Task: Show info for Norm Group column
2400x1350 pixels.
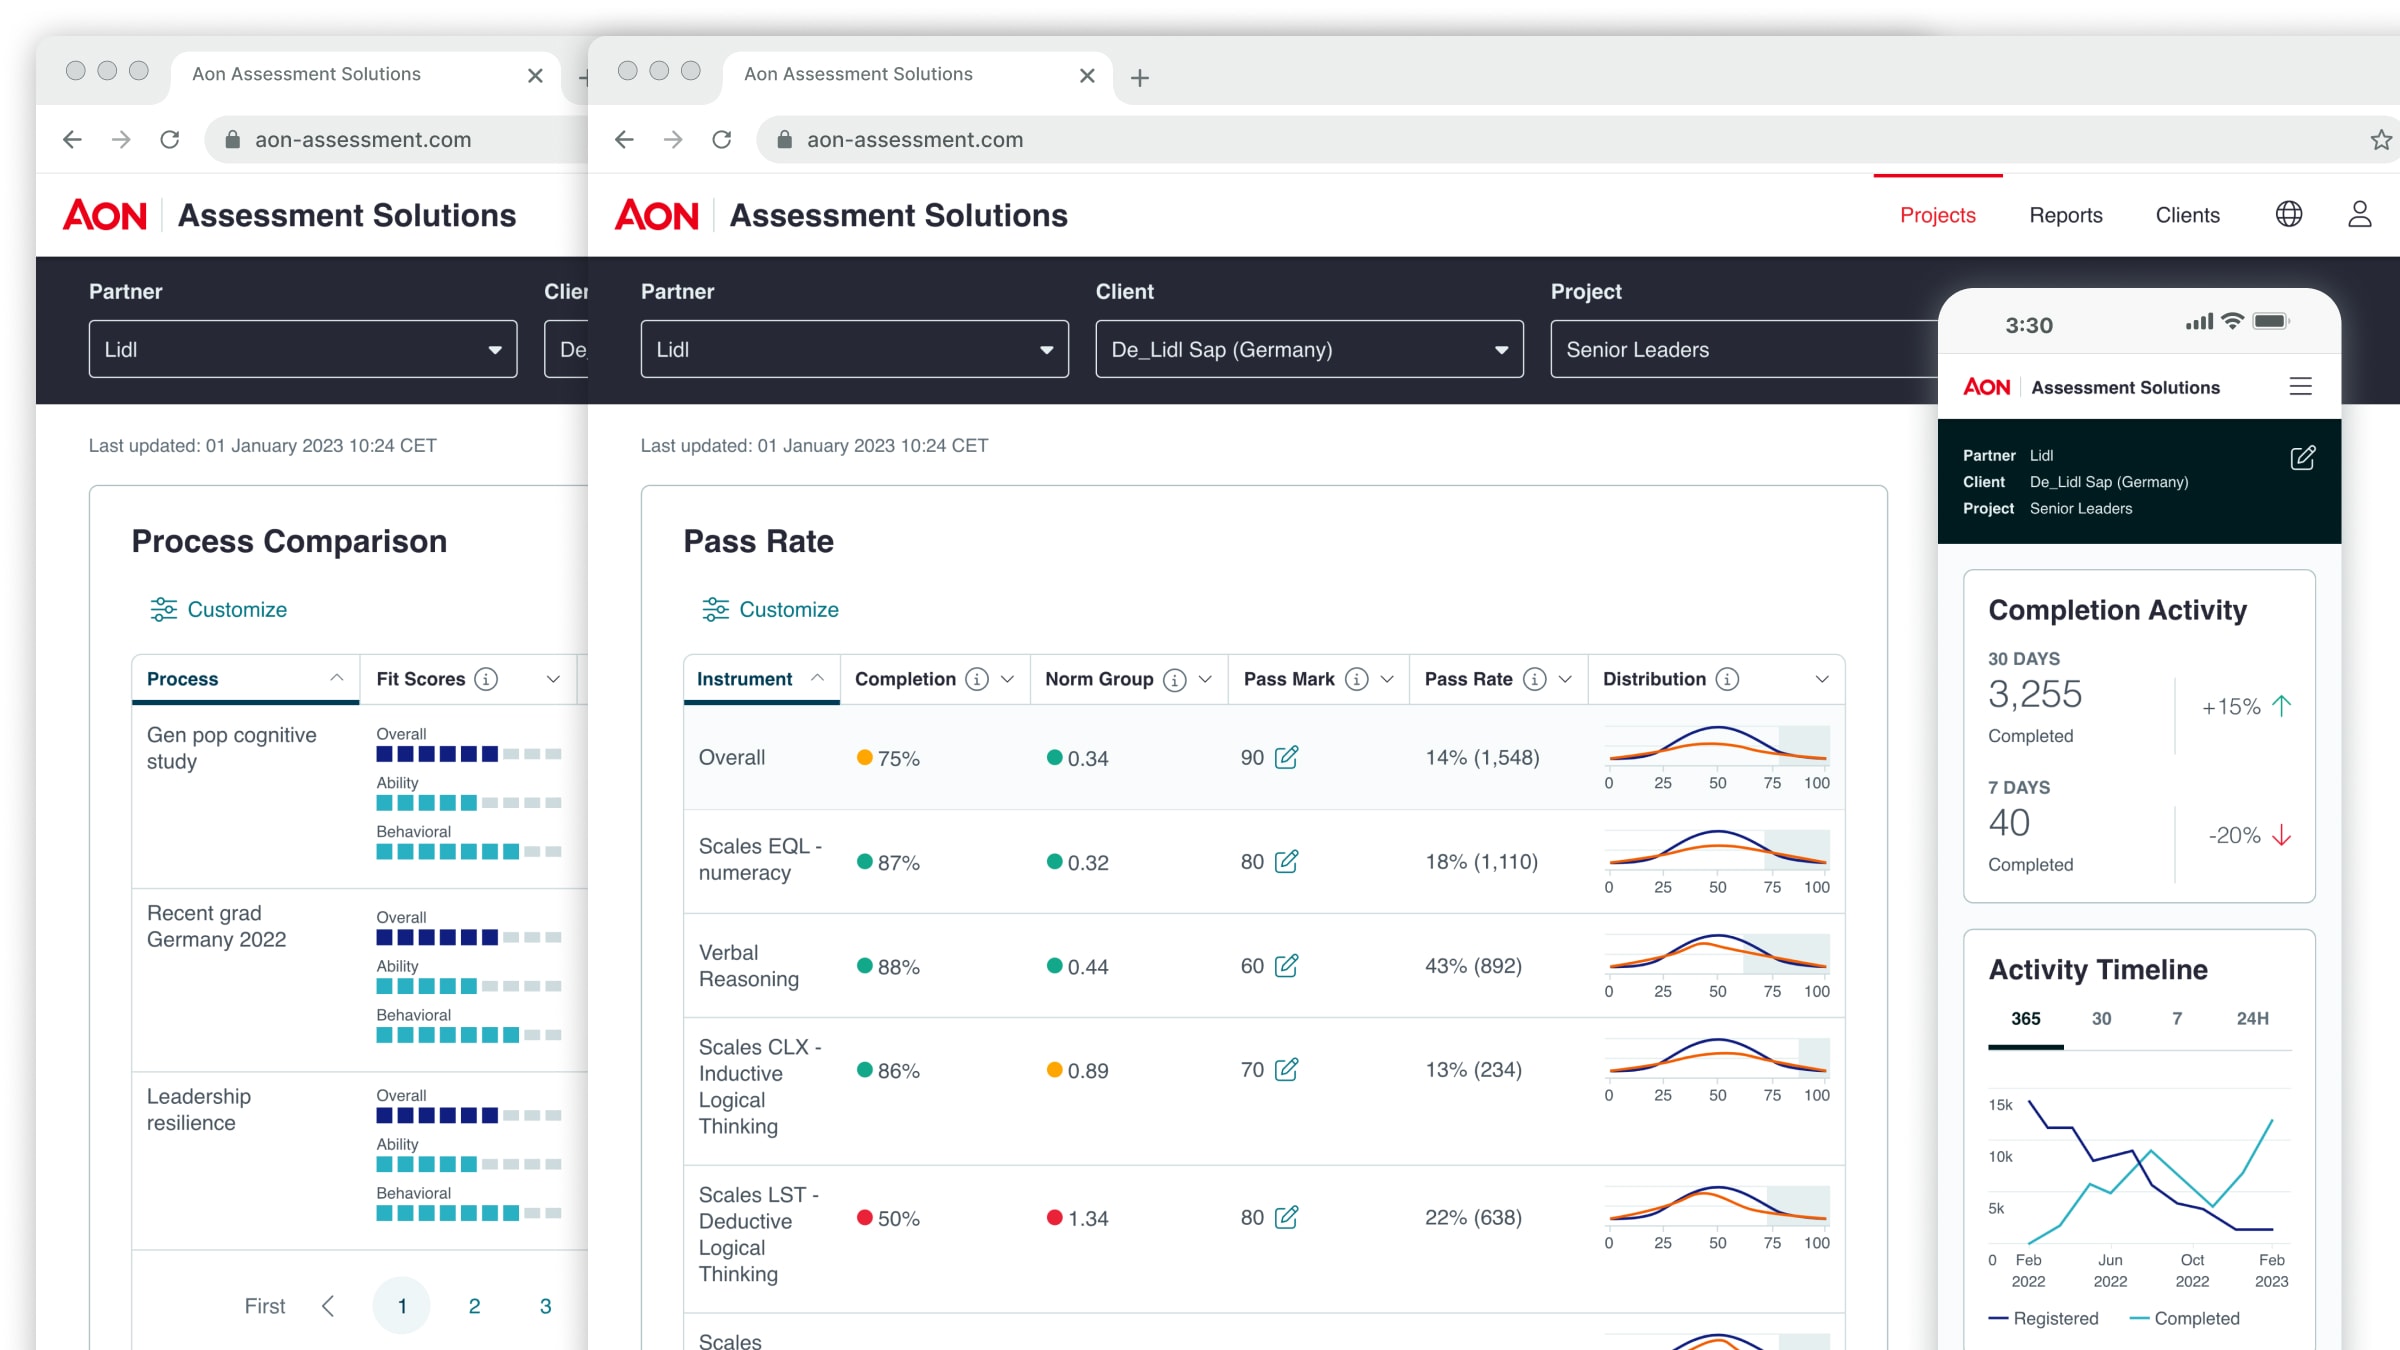Action: click(x=1175, y=679)
